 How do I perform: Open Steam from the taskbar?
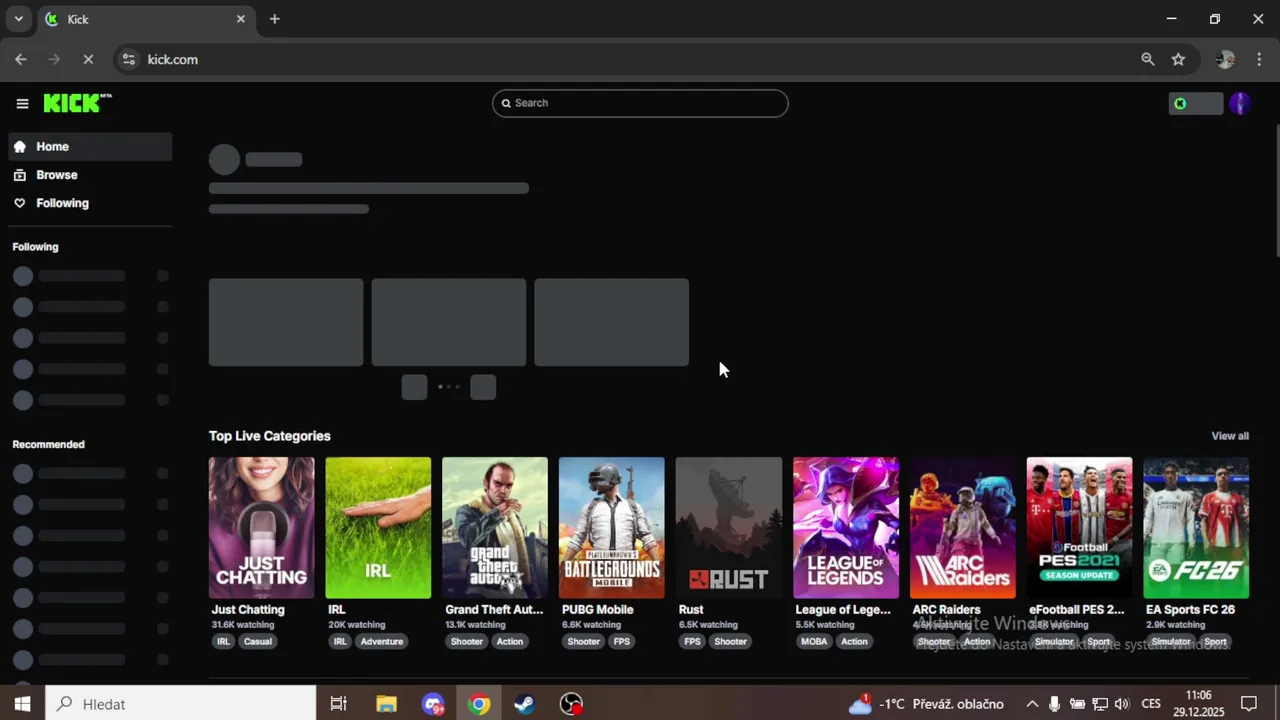click(x=524, y=704)
